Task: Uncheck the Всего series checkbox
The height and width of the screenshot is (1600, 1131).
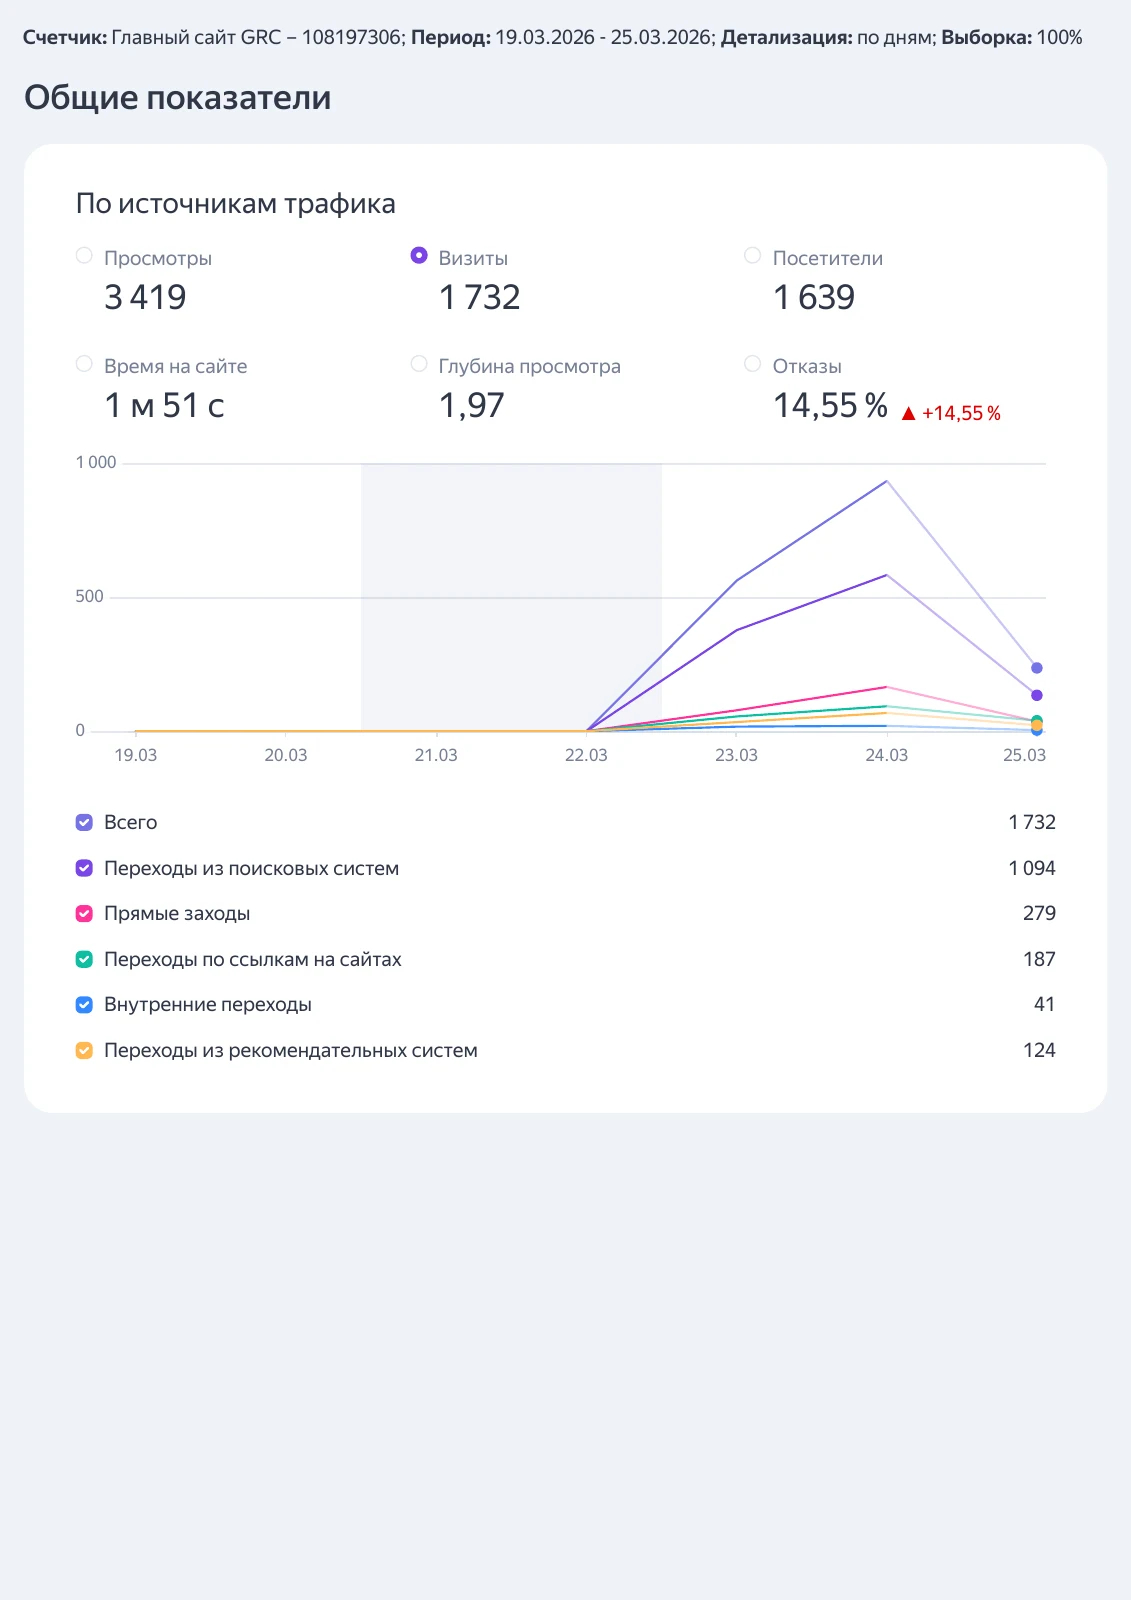Action: tap(85, 822)
